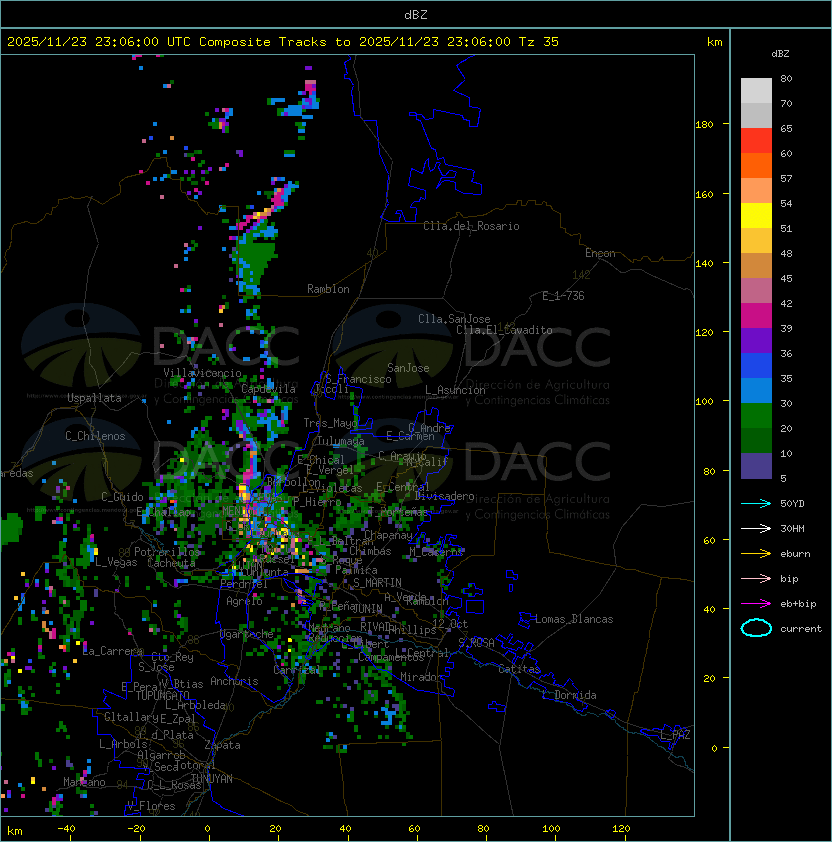Click the cyan 50YD arrow in legend
832x842 pixels.
tap(756, 504)
